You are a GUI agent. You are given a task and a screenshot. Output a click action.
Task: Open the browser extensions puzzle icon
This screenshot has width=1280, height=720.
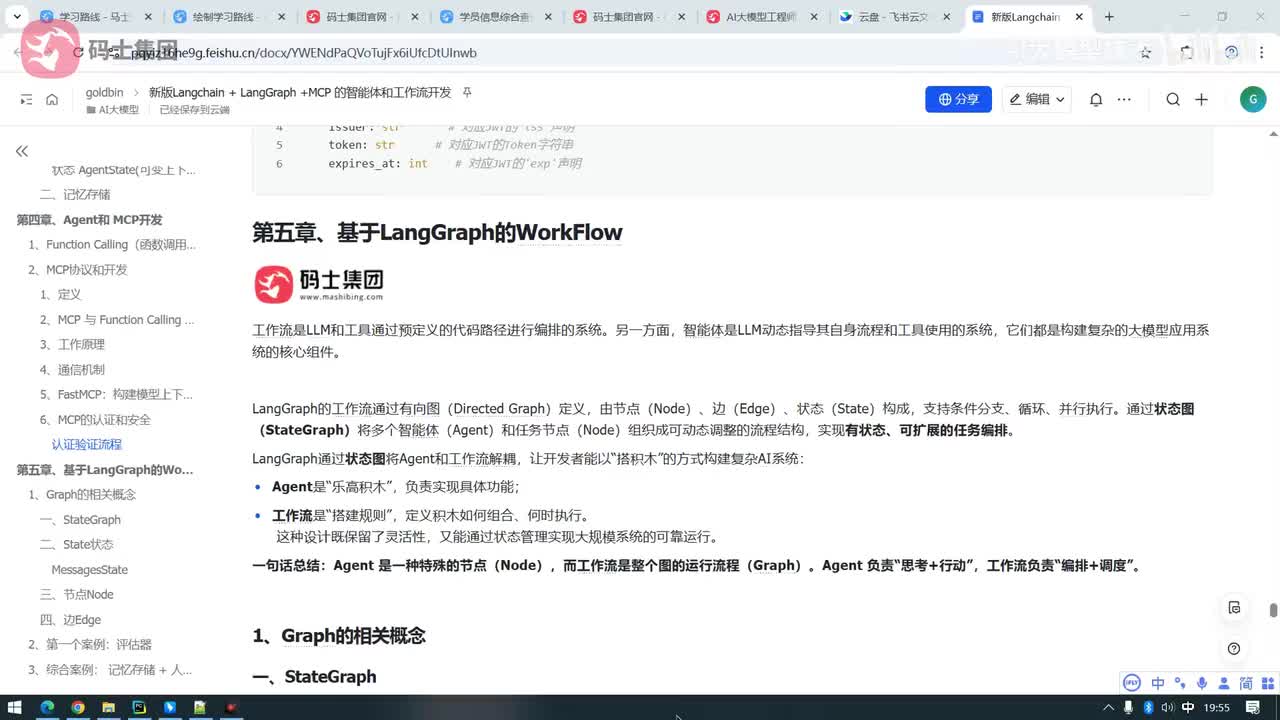pos(1187,52)
